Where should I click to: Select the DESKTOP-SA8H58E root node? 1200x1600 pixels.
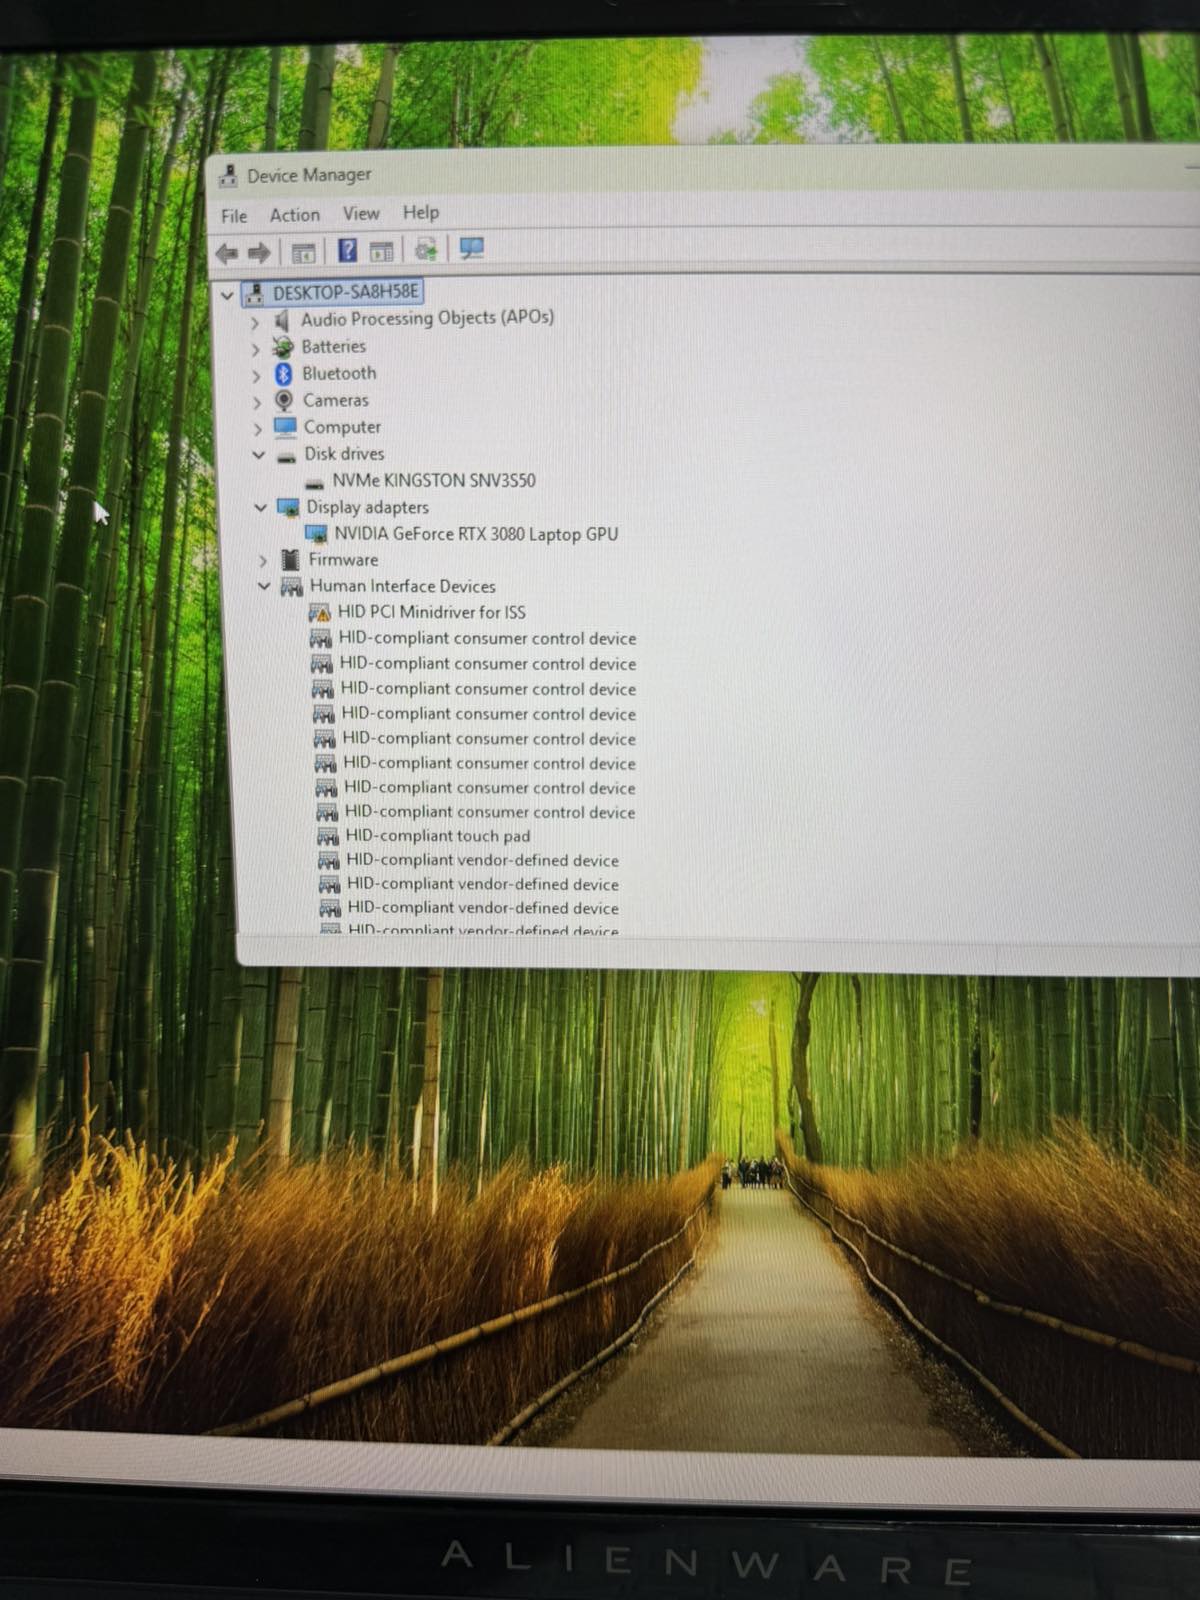pyautogui.click(x=346, y=292)
